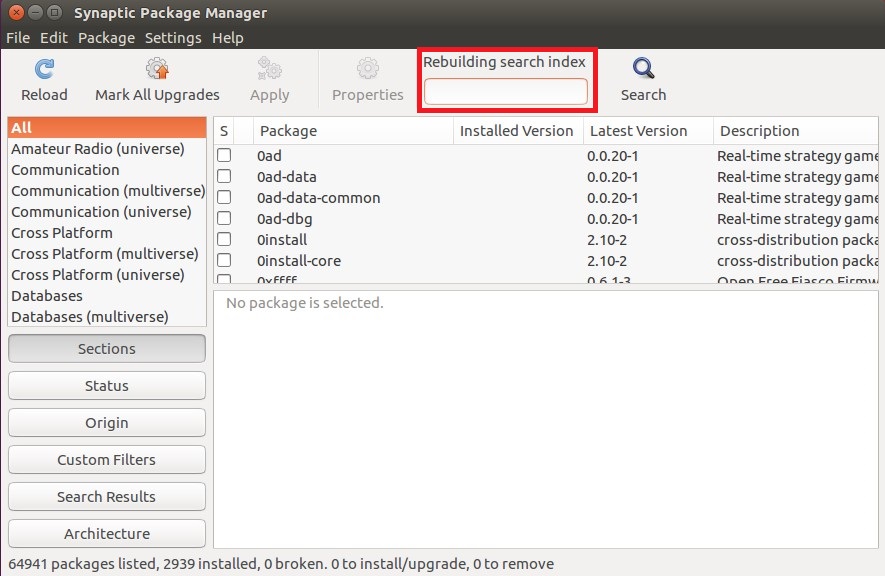Select the 0ad-data package name
The height and width of the screenshot is (576, 885).
pyautogui.click(x=287, y=177)
